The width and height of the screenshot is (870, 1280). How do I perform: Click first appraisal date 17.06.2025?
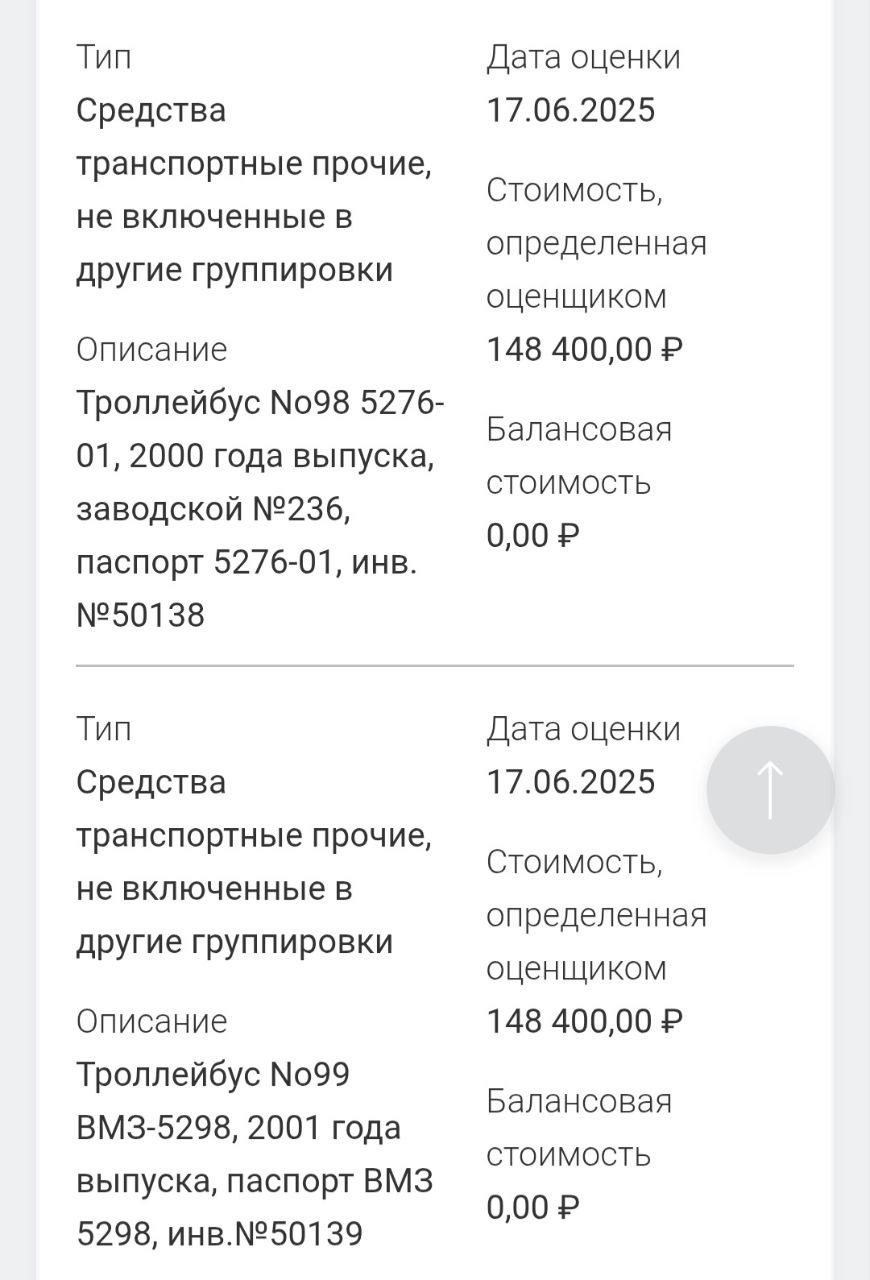(570, 110)
